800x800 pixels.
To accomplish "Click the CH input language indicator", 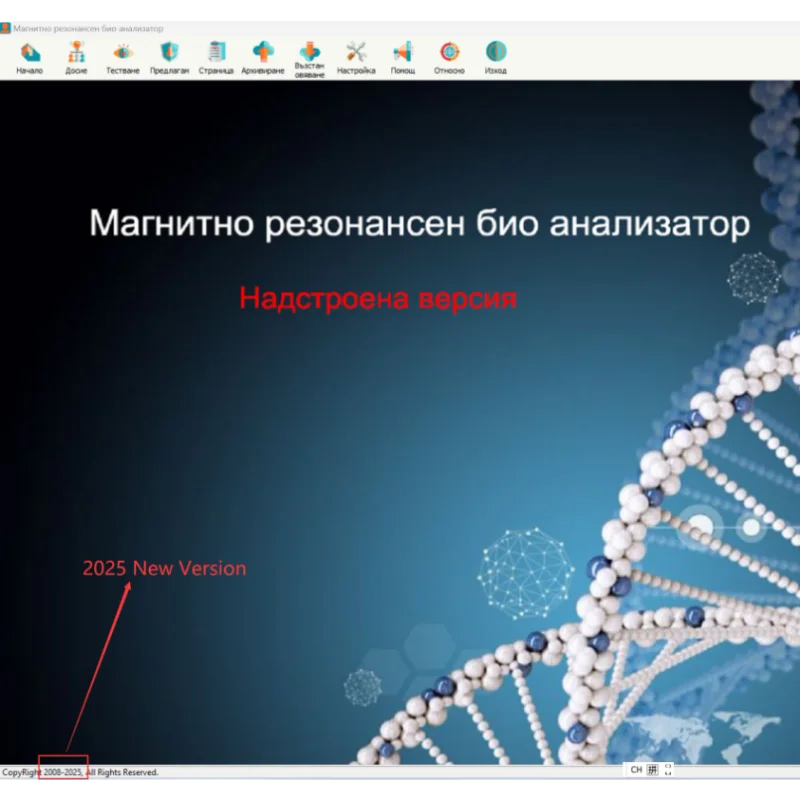I will click(636, 769).
